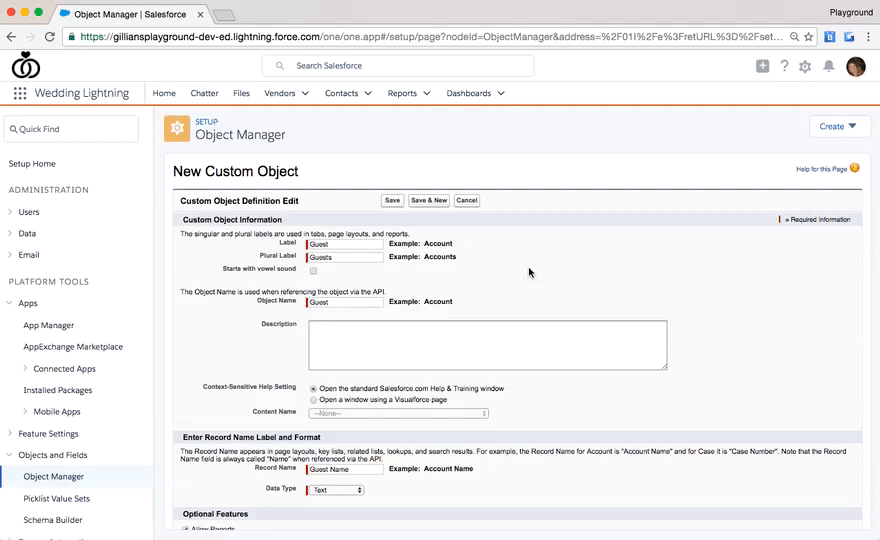Expand the Vendors nav dropdown arrow
The height and width of the screenshot is (540, 880).
305,93
